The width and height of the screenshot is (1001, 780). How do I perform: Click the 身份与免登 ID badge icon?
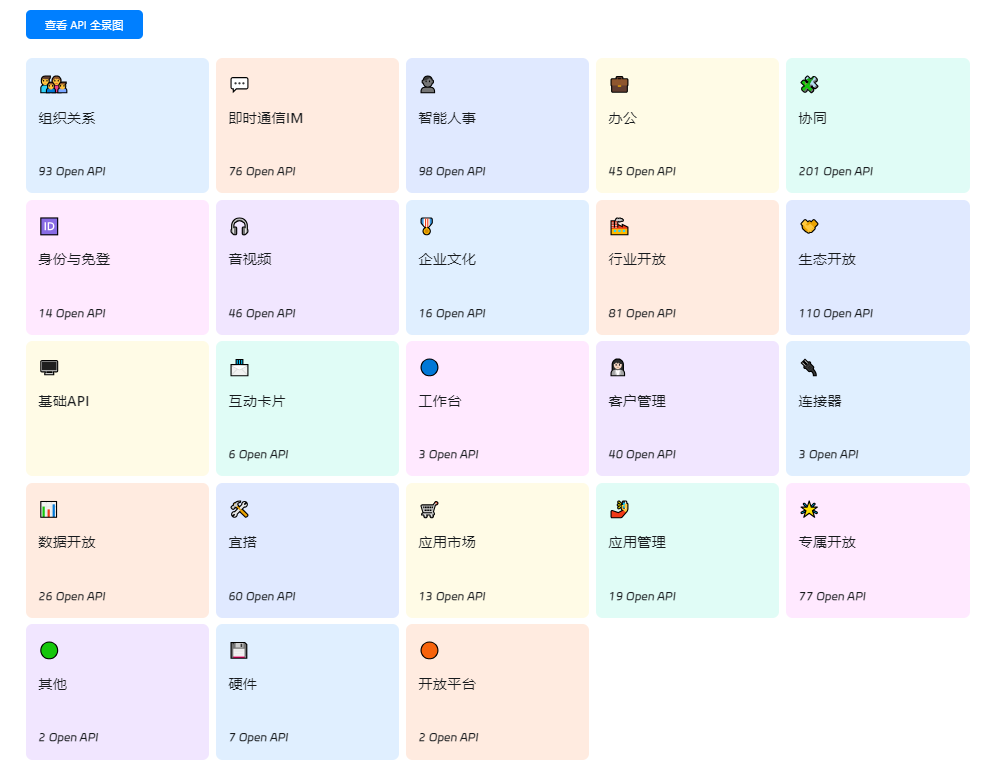(49, 226)
